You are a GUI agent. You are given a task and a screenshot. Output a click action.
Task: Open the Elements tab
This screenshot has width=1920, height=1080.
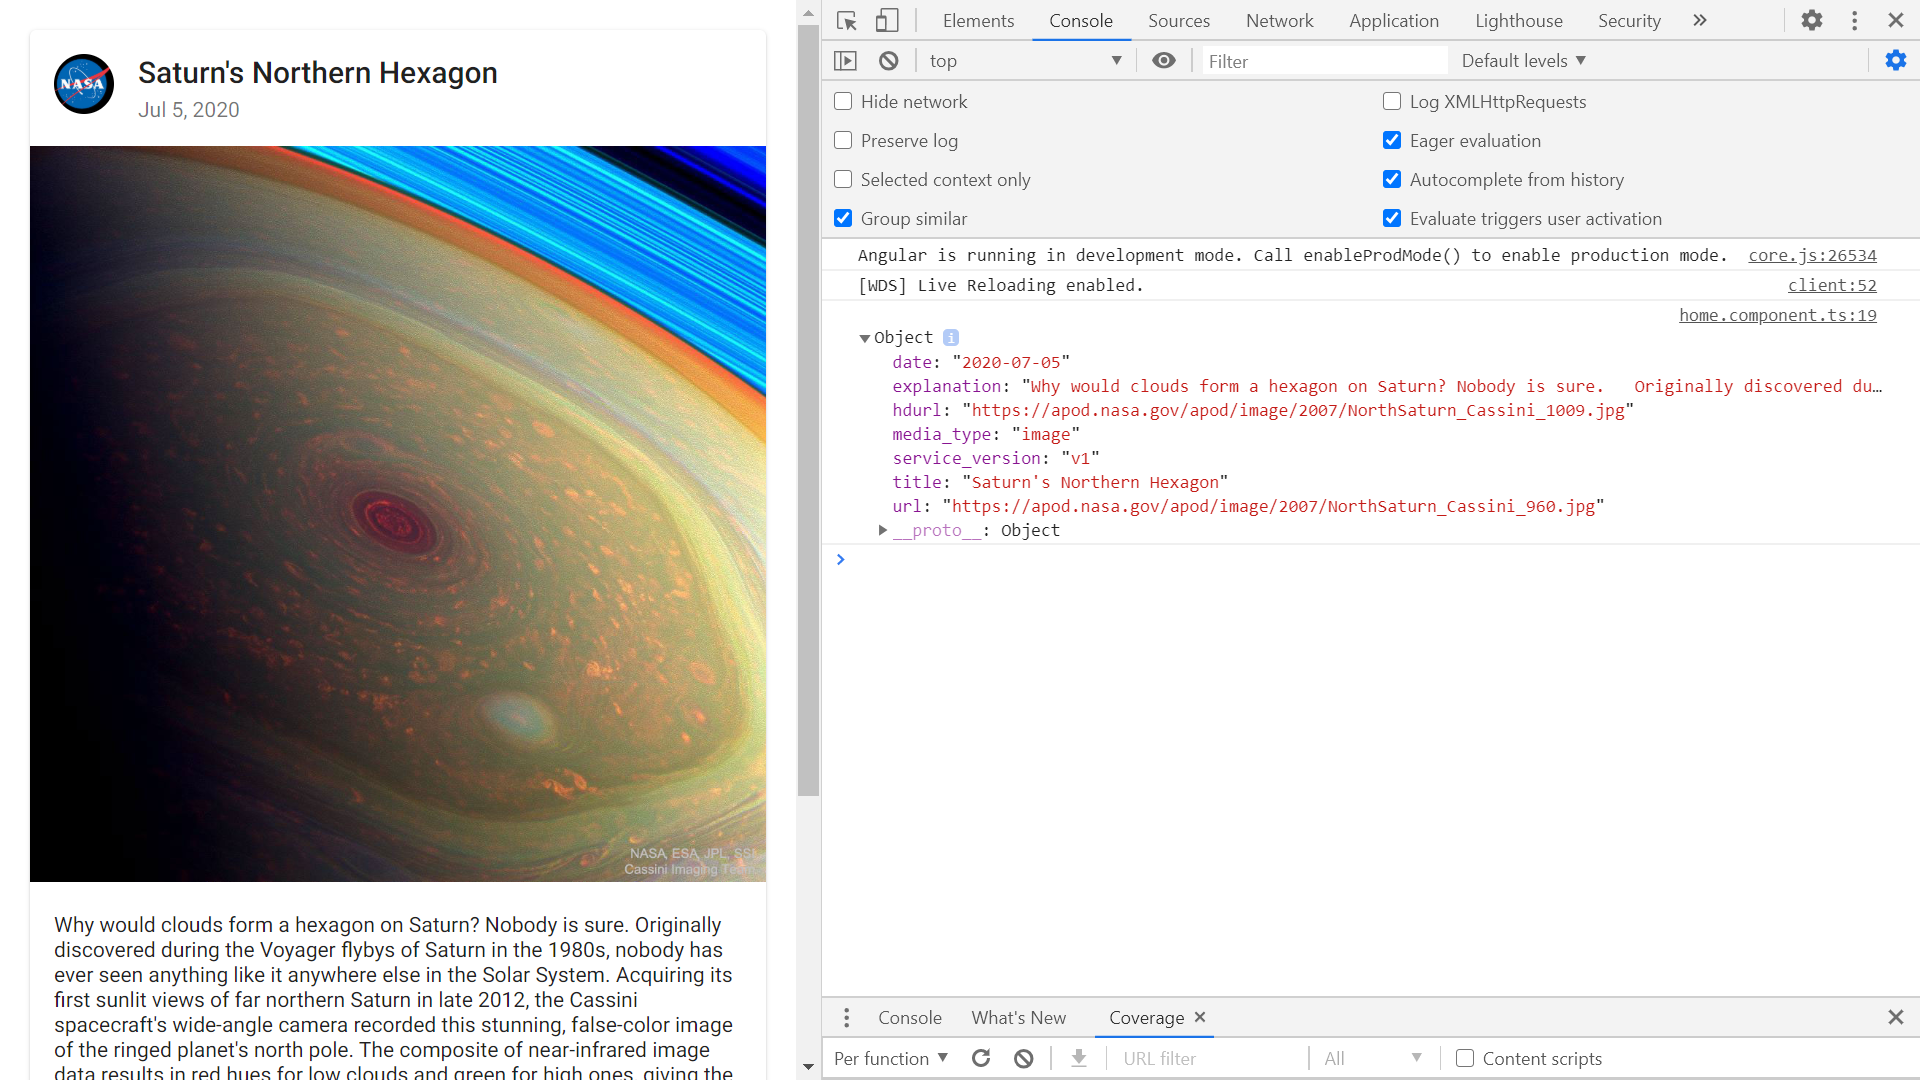(x=977, y=21)
